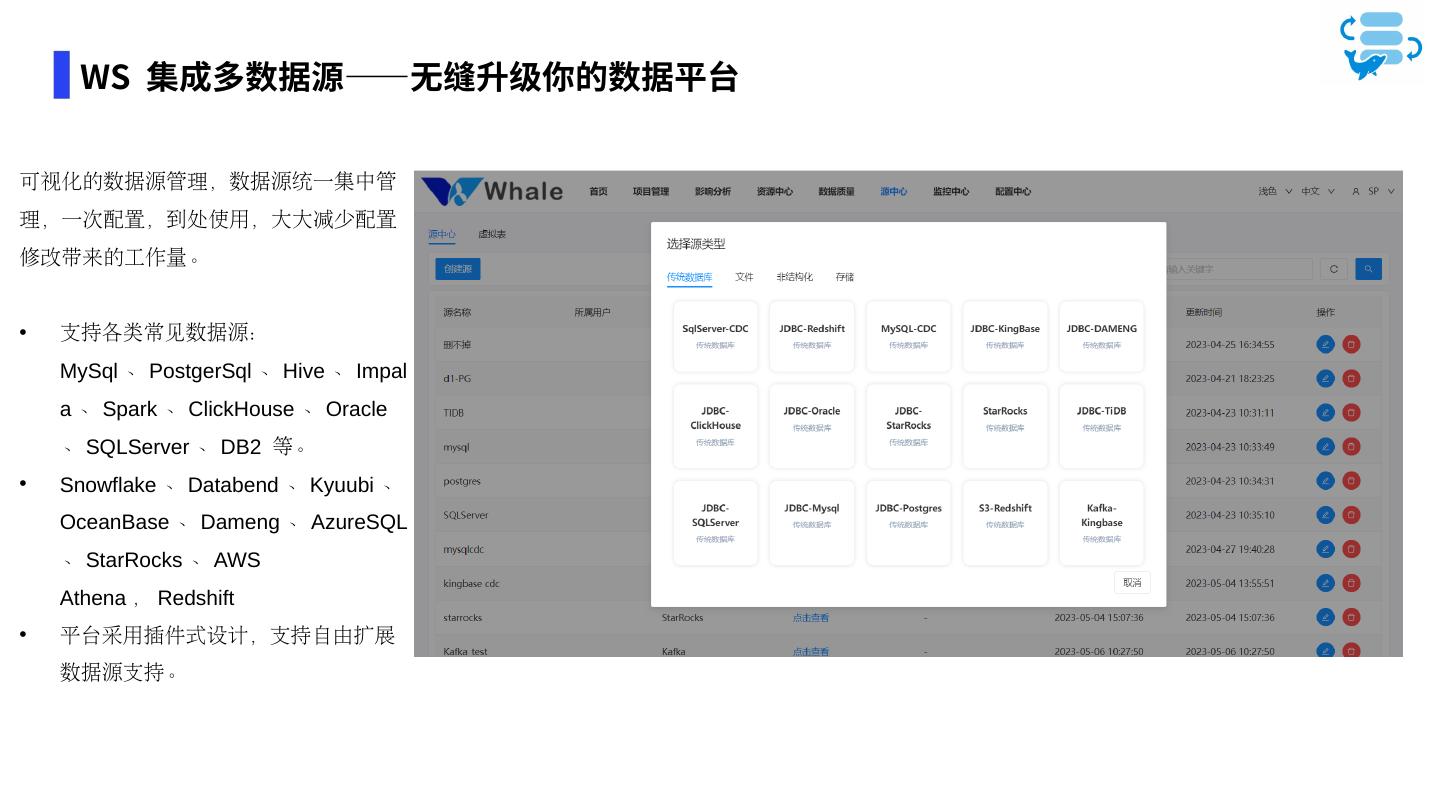Select the JDBC-Redshift source type card
The width and height of the screenshot is (1440, 810).
pos(812,336)
